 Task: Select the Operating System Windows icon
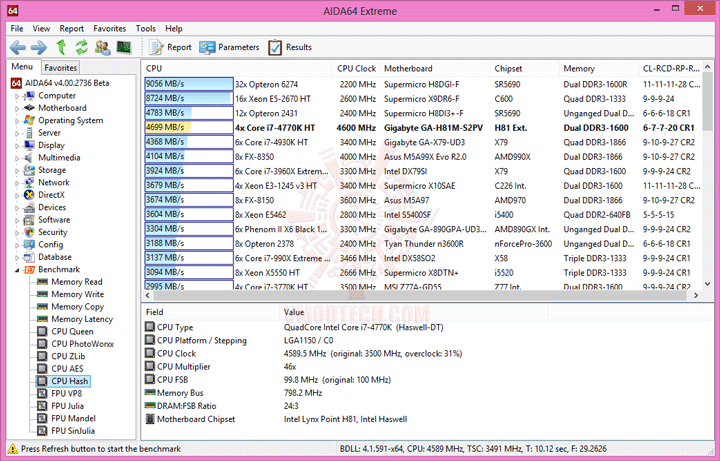29,120
